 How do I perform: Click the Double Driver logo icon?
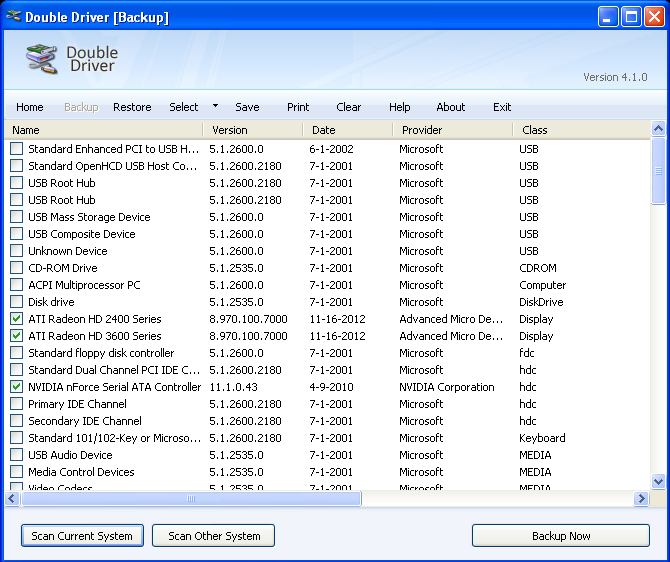pos(41,59)
